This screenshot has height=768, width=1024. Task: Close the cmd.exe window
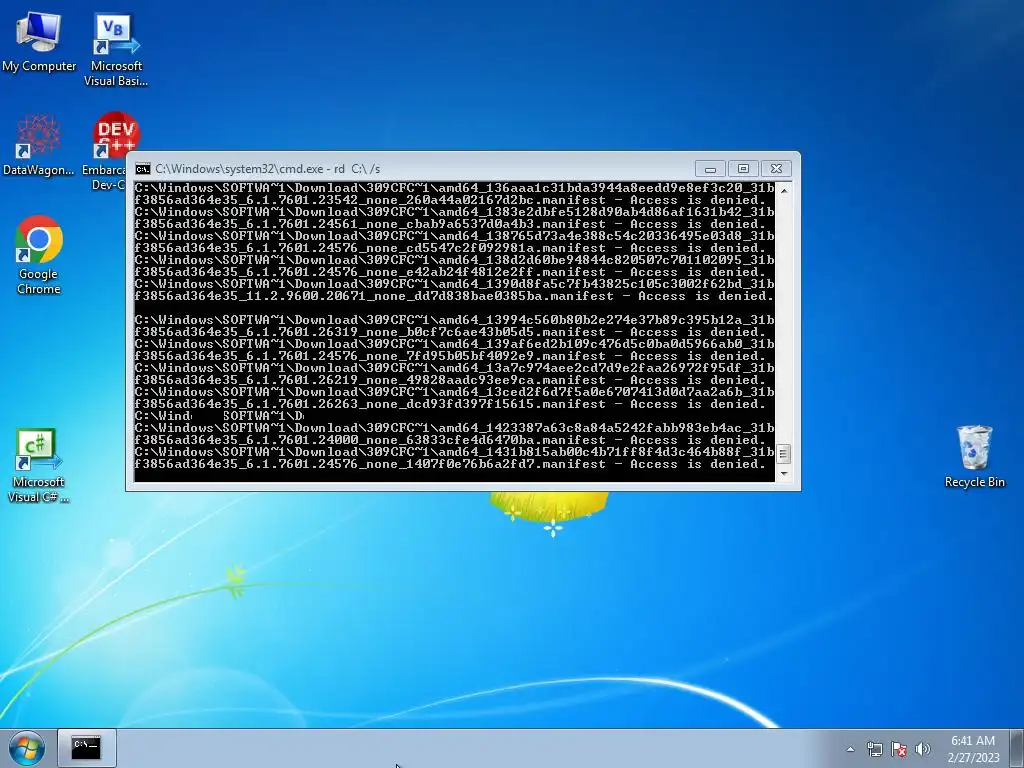tap(776, 168)
